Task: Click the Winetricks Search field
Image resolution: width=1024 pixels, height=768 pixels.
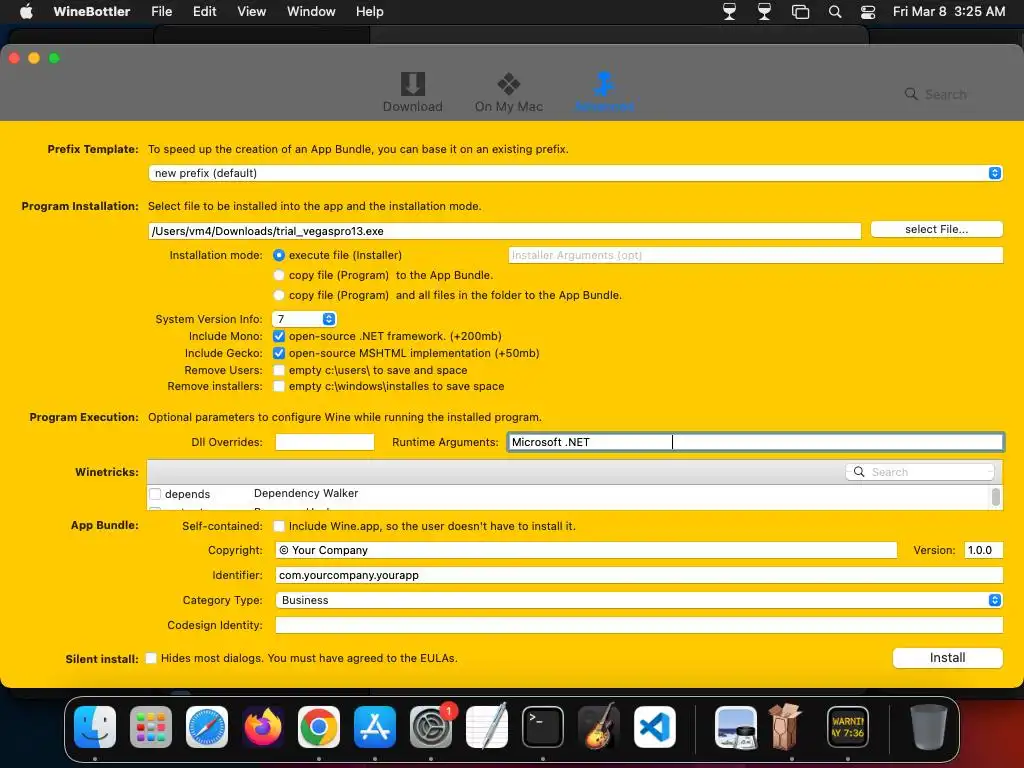Action: point(920,472)
